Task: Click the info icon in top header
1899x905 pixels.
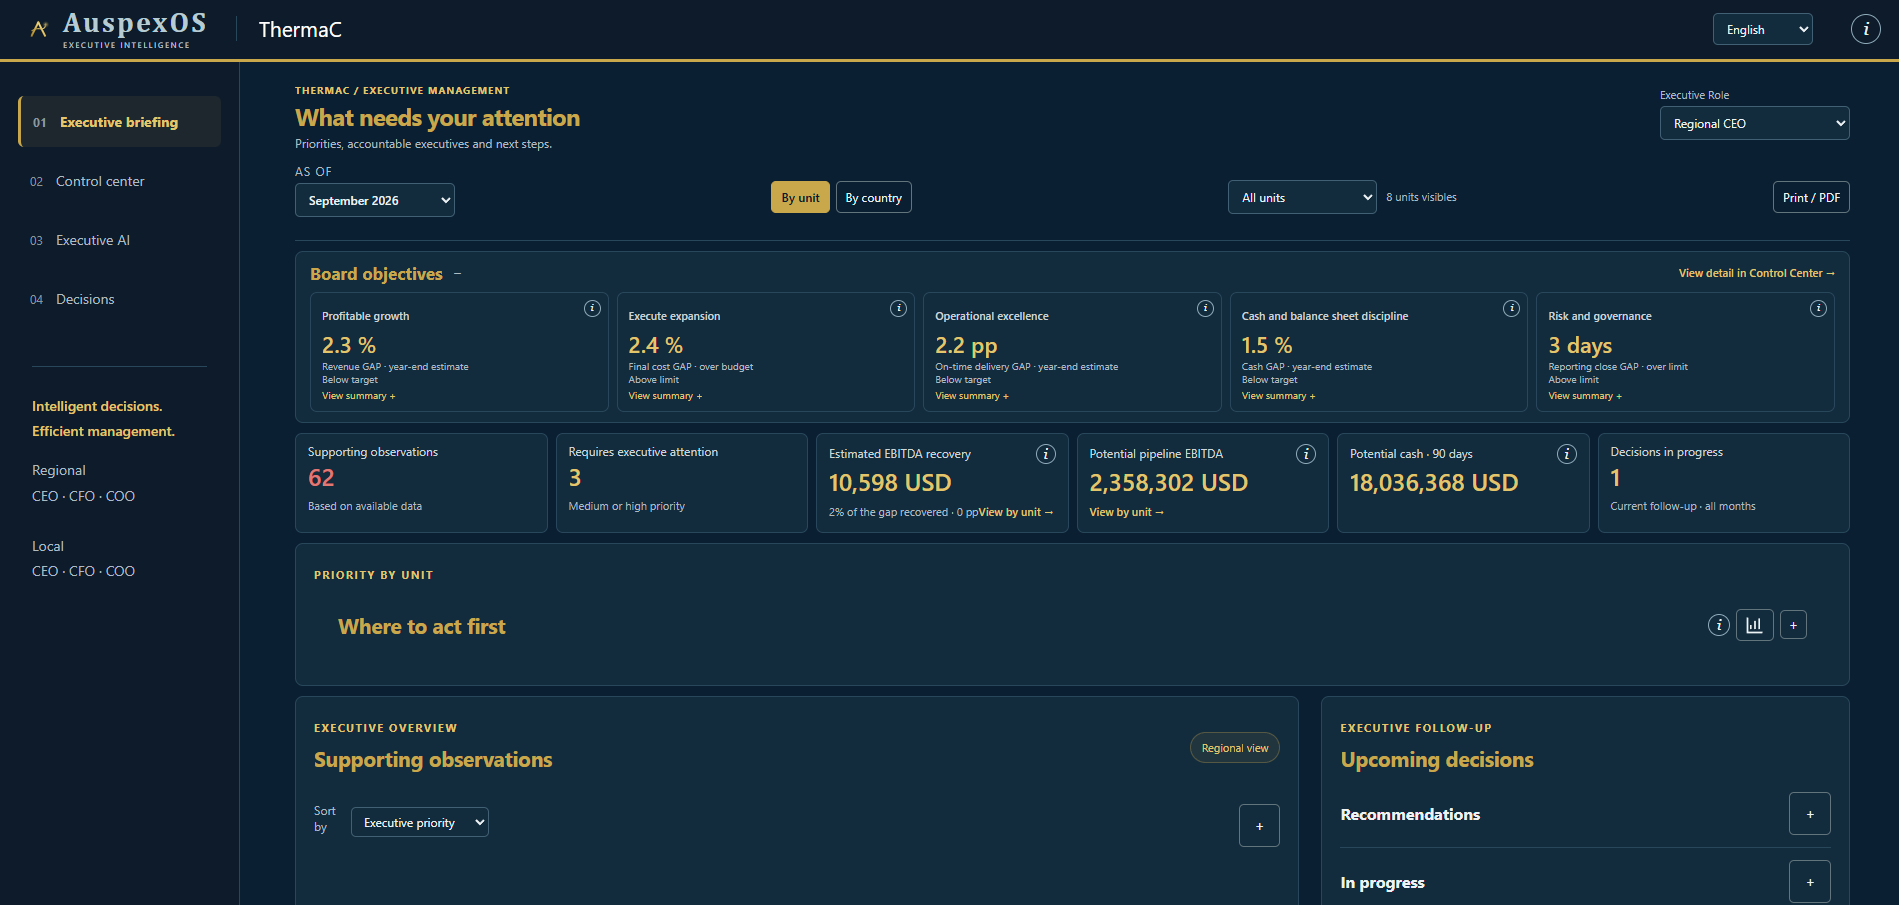Action: (1865, 29)
